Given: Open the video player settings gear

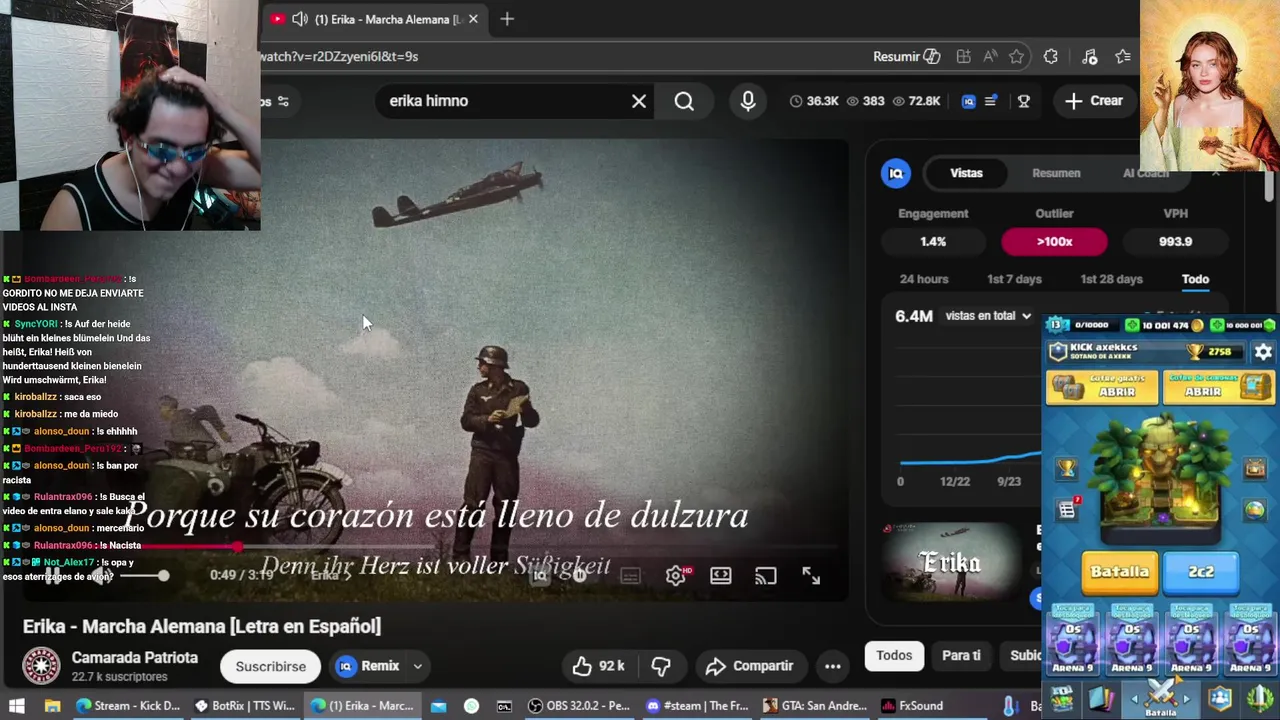Looking at the screenshot, I should (676, 576).
